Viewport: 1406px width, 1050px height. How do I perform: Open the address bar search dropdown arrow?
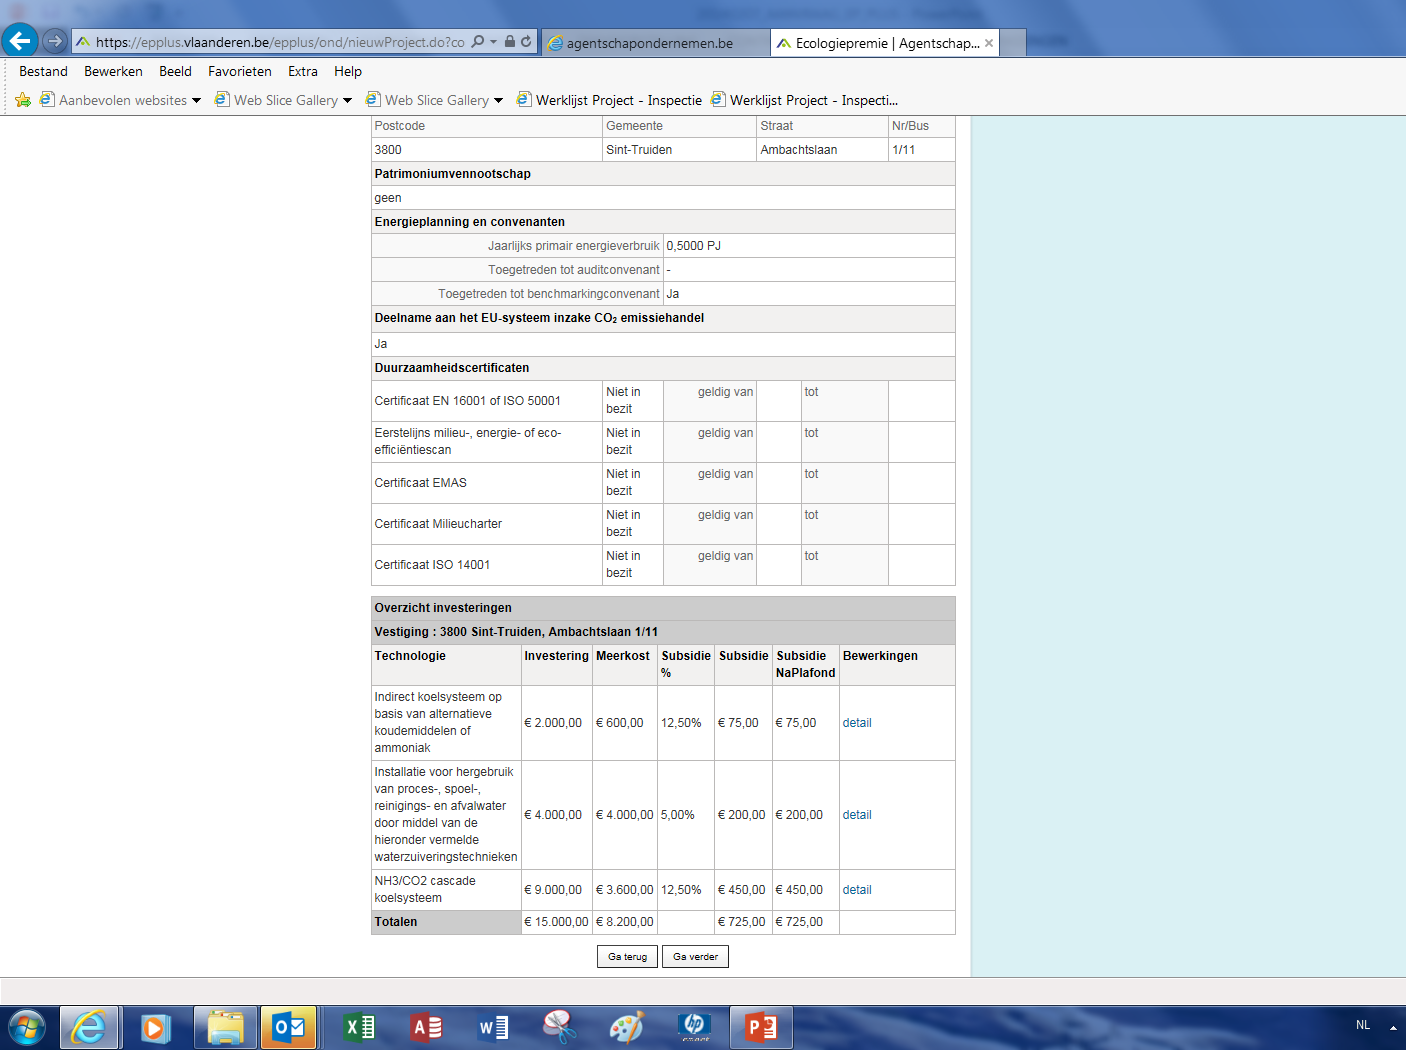tap(493, 42)
